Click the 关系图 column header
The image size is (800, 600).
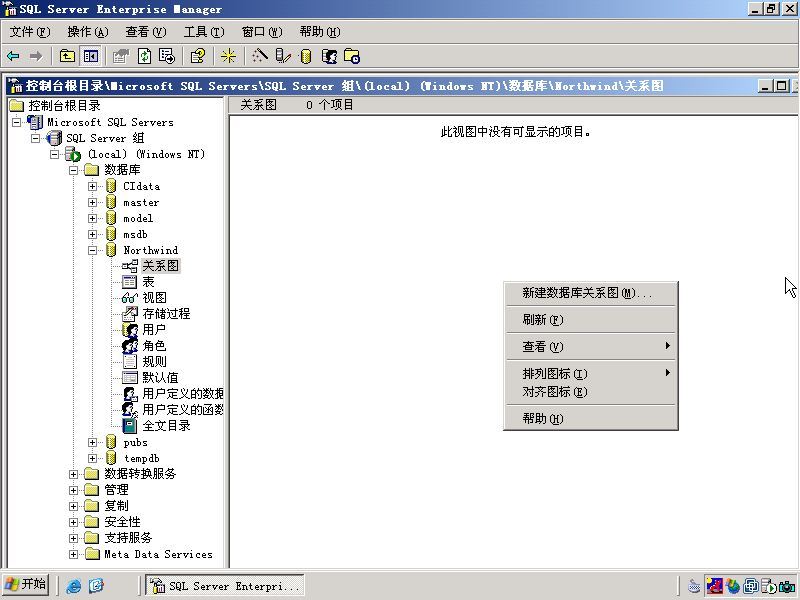coord(258,105)
